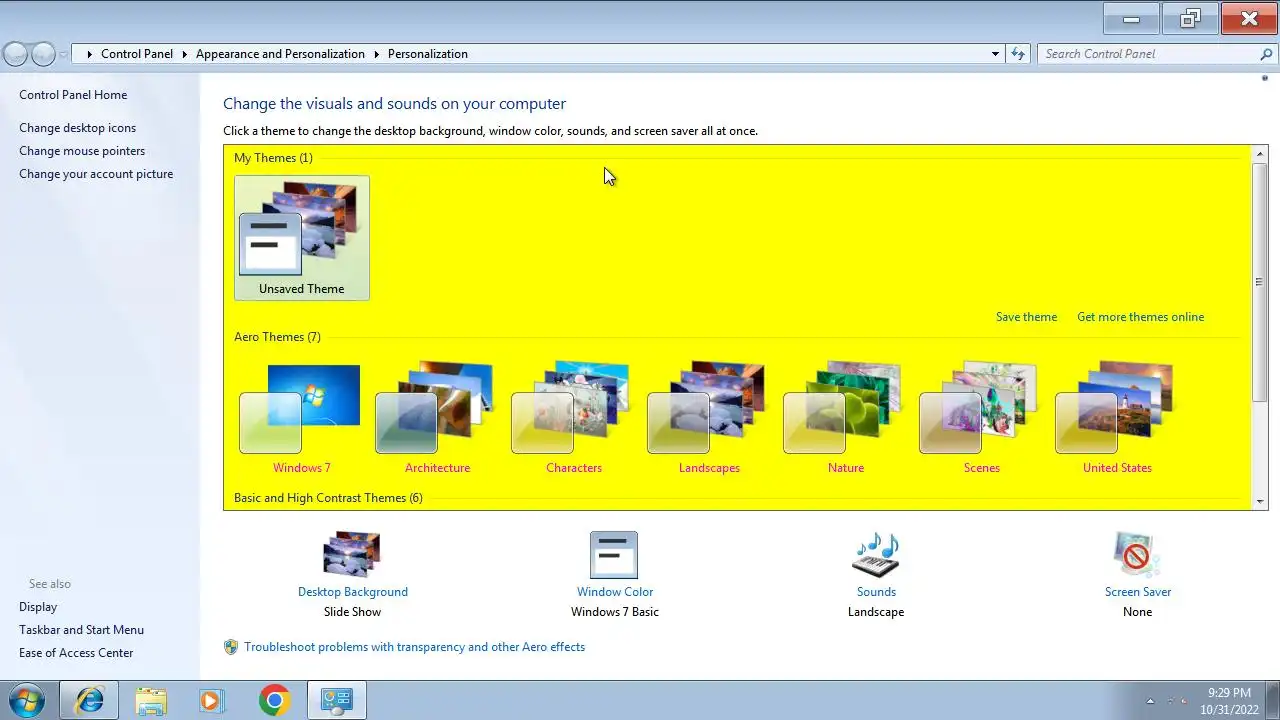Apply the Nature theme
Viewport: 1280px width, 720px height.
[x=846, y=417]
